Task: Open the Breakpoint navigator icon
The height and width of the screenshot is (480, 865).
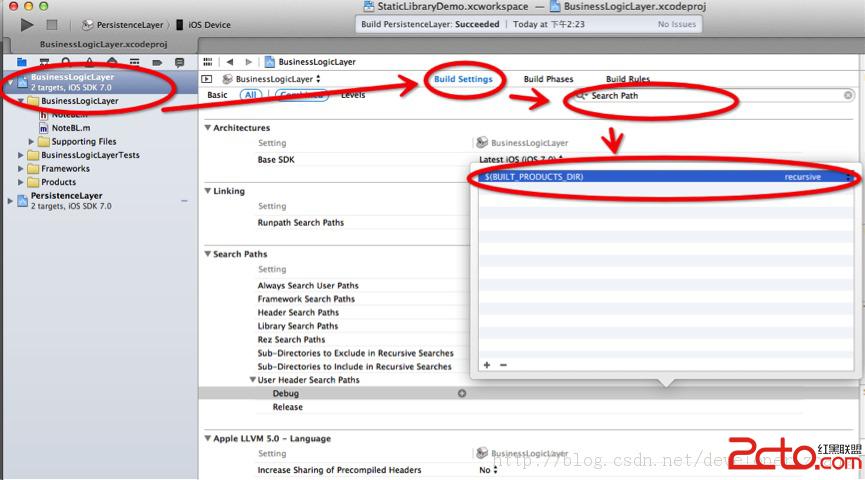Action: pos(157,62)
